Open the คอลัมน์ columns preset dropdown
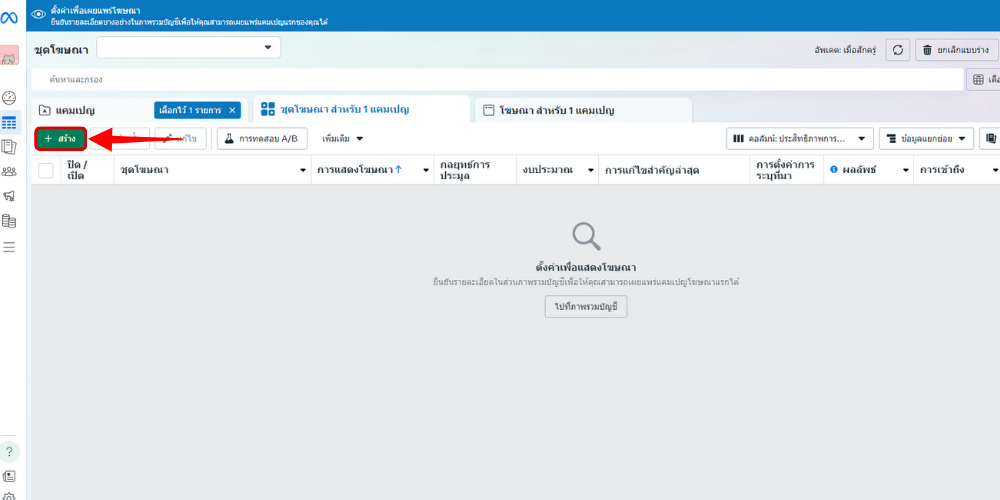 coord(799,139)
